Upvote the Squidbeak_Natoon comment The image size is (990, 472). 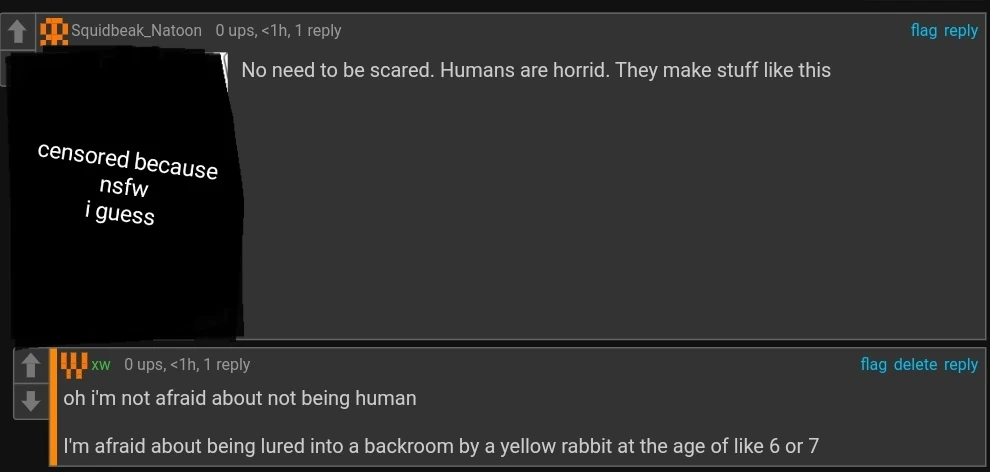(17, 33)
